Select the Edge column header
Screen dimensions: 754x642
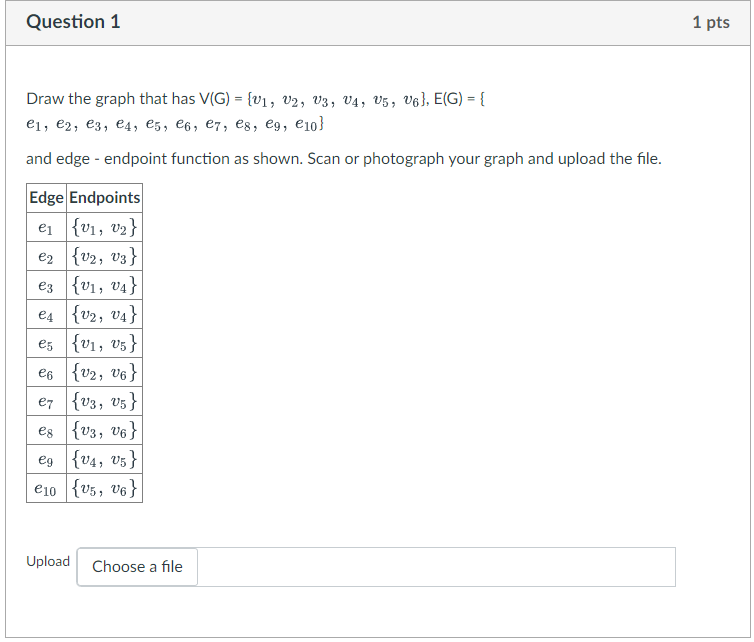46,198
